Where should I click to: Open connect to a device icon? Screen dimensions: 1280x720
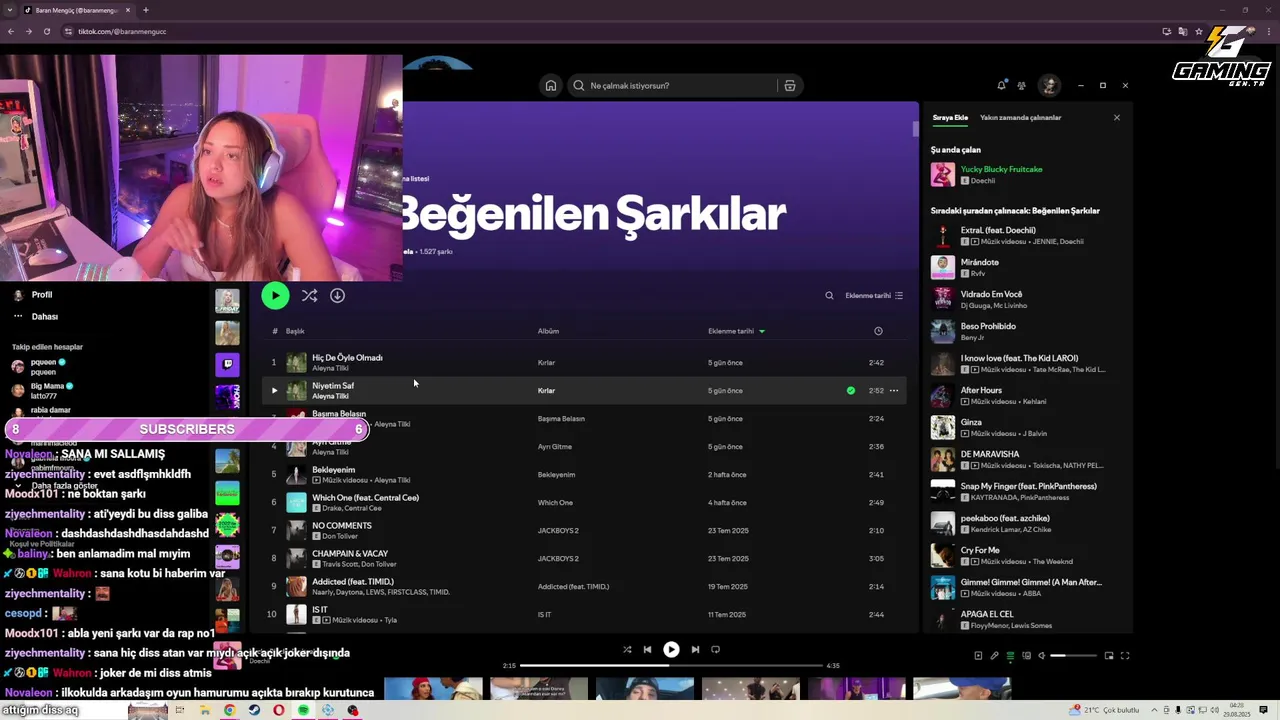tap(1026, 656)
